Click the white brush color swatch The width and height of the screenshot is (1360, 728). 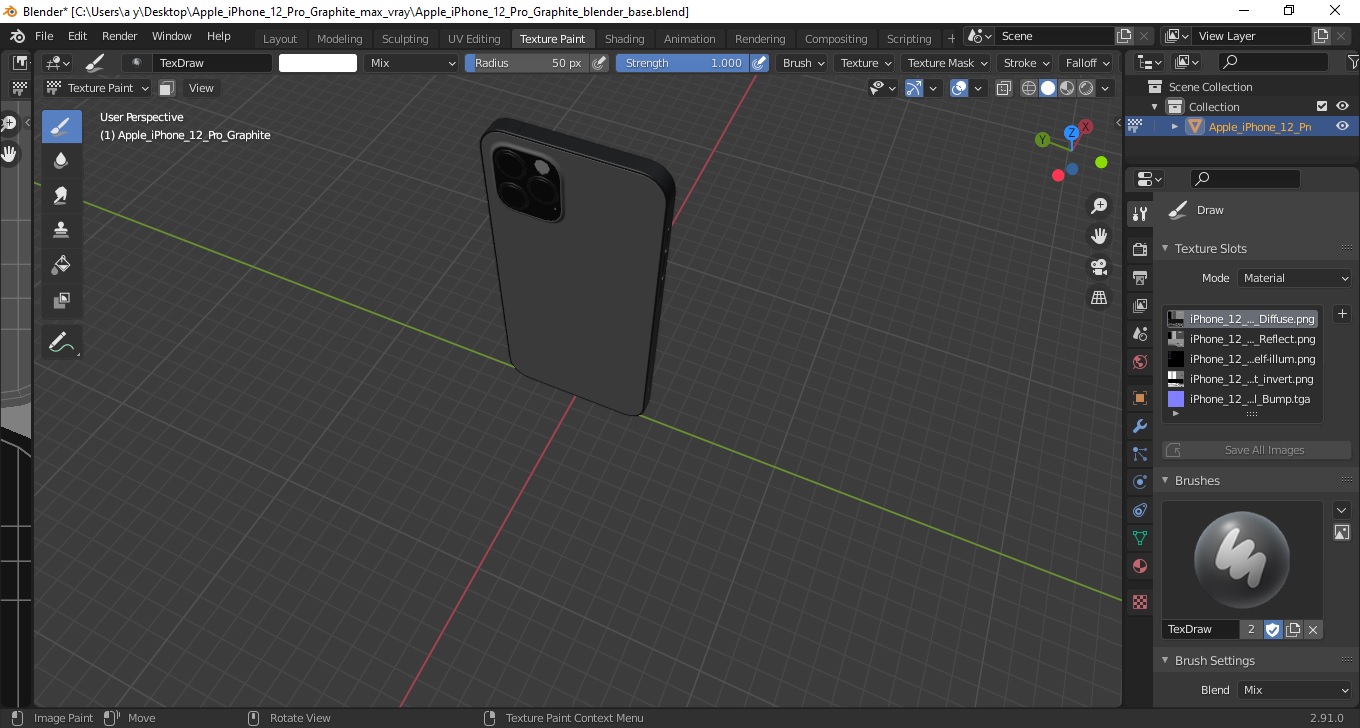(318, 63)
